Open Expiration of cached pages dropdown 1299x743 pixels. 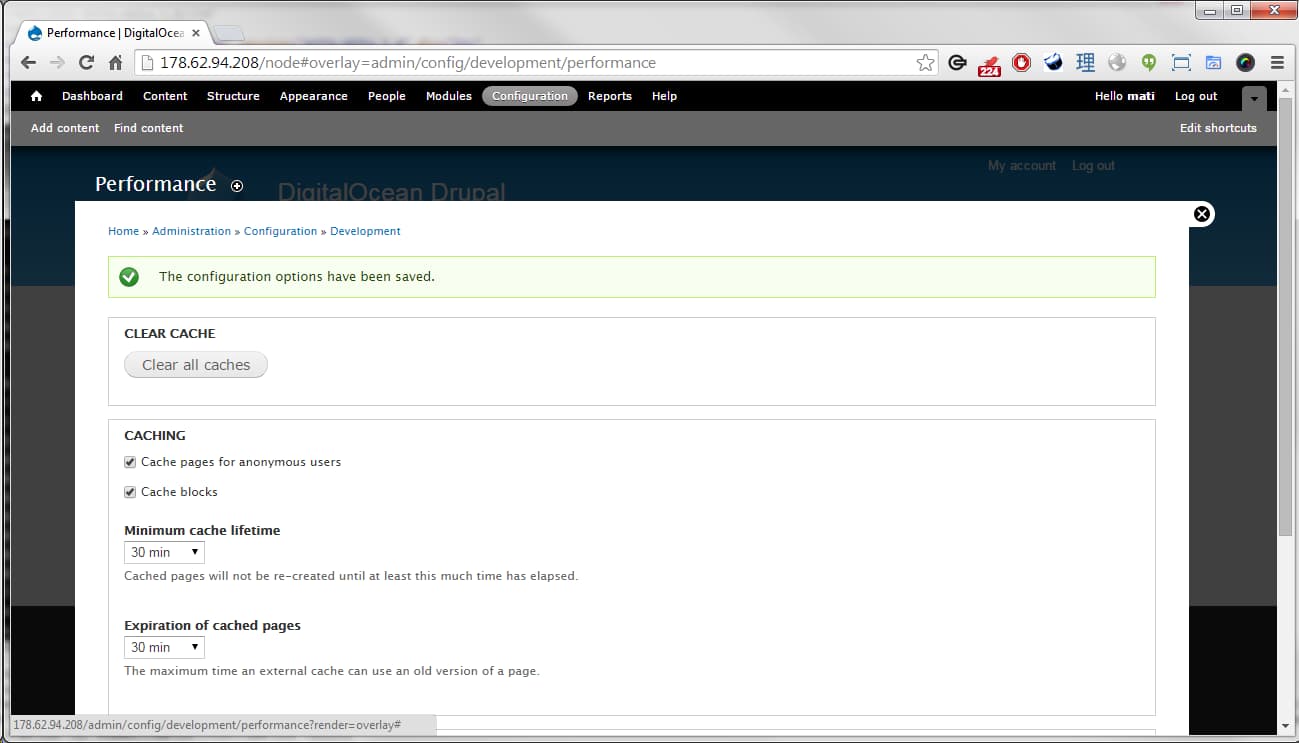click(x=165, y=647)
